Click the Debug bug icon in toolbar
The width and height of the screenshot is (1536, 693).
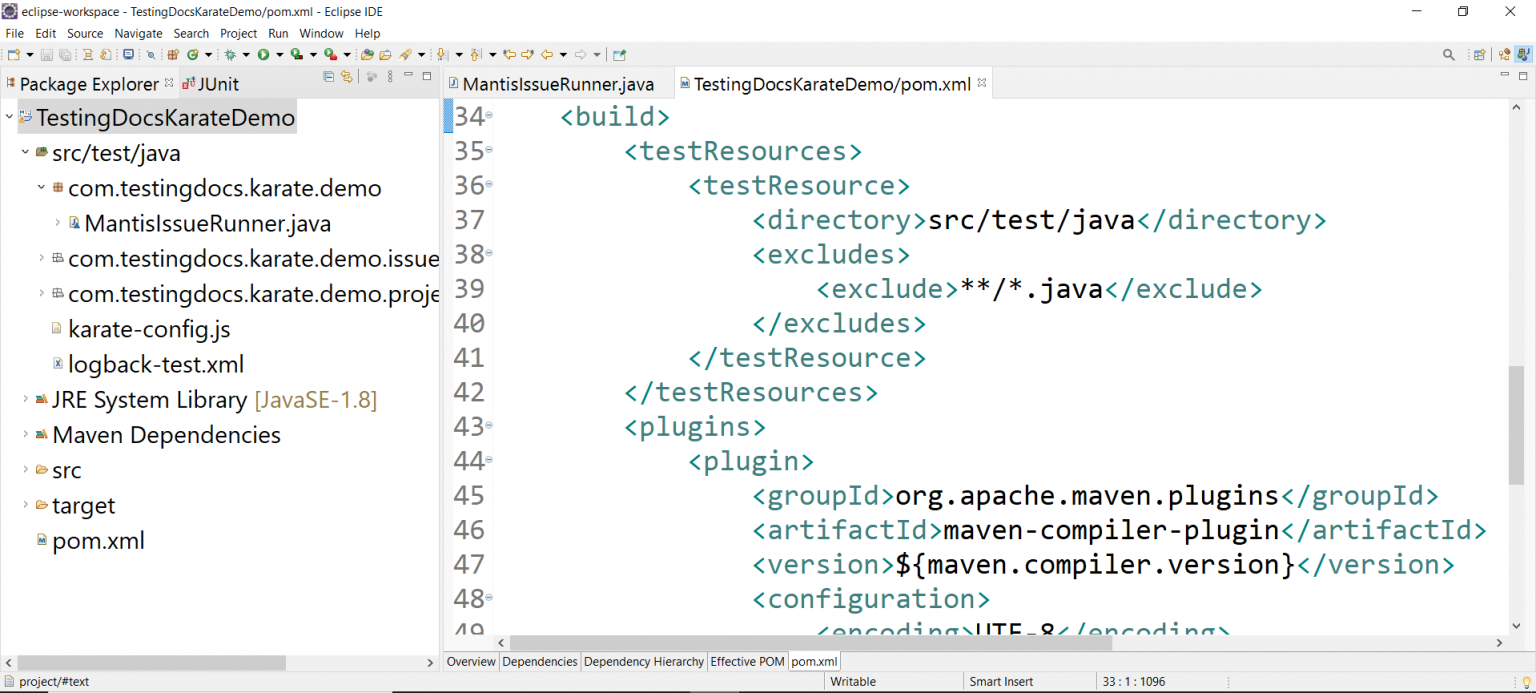tap(230, 55)
